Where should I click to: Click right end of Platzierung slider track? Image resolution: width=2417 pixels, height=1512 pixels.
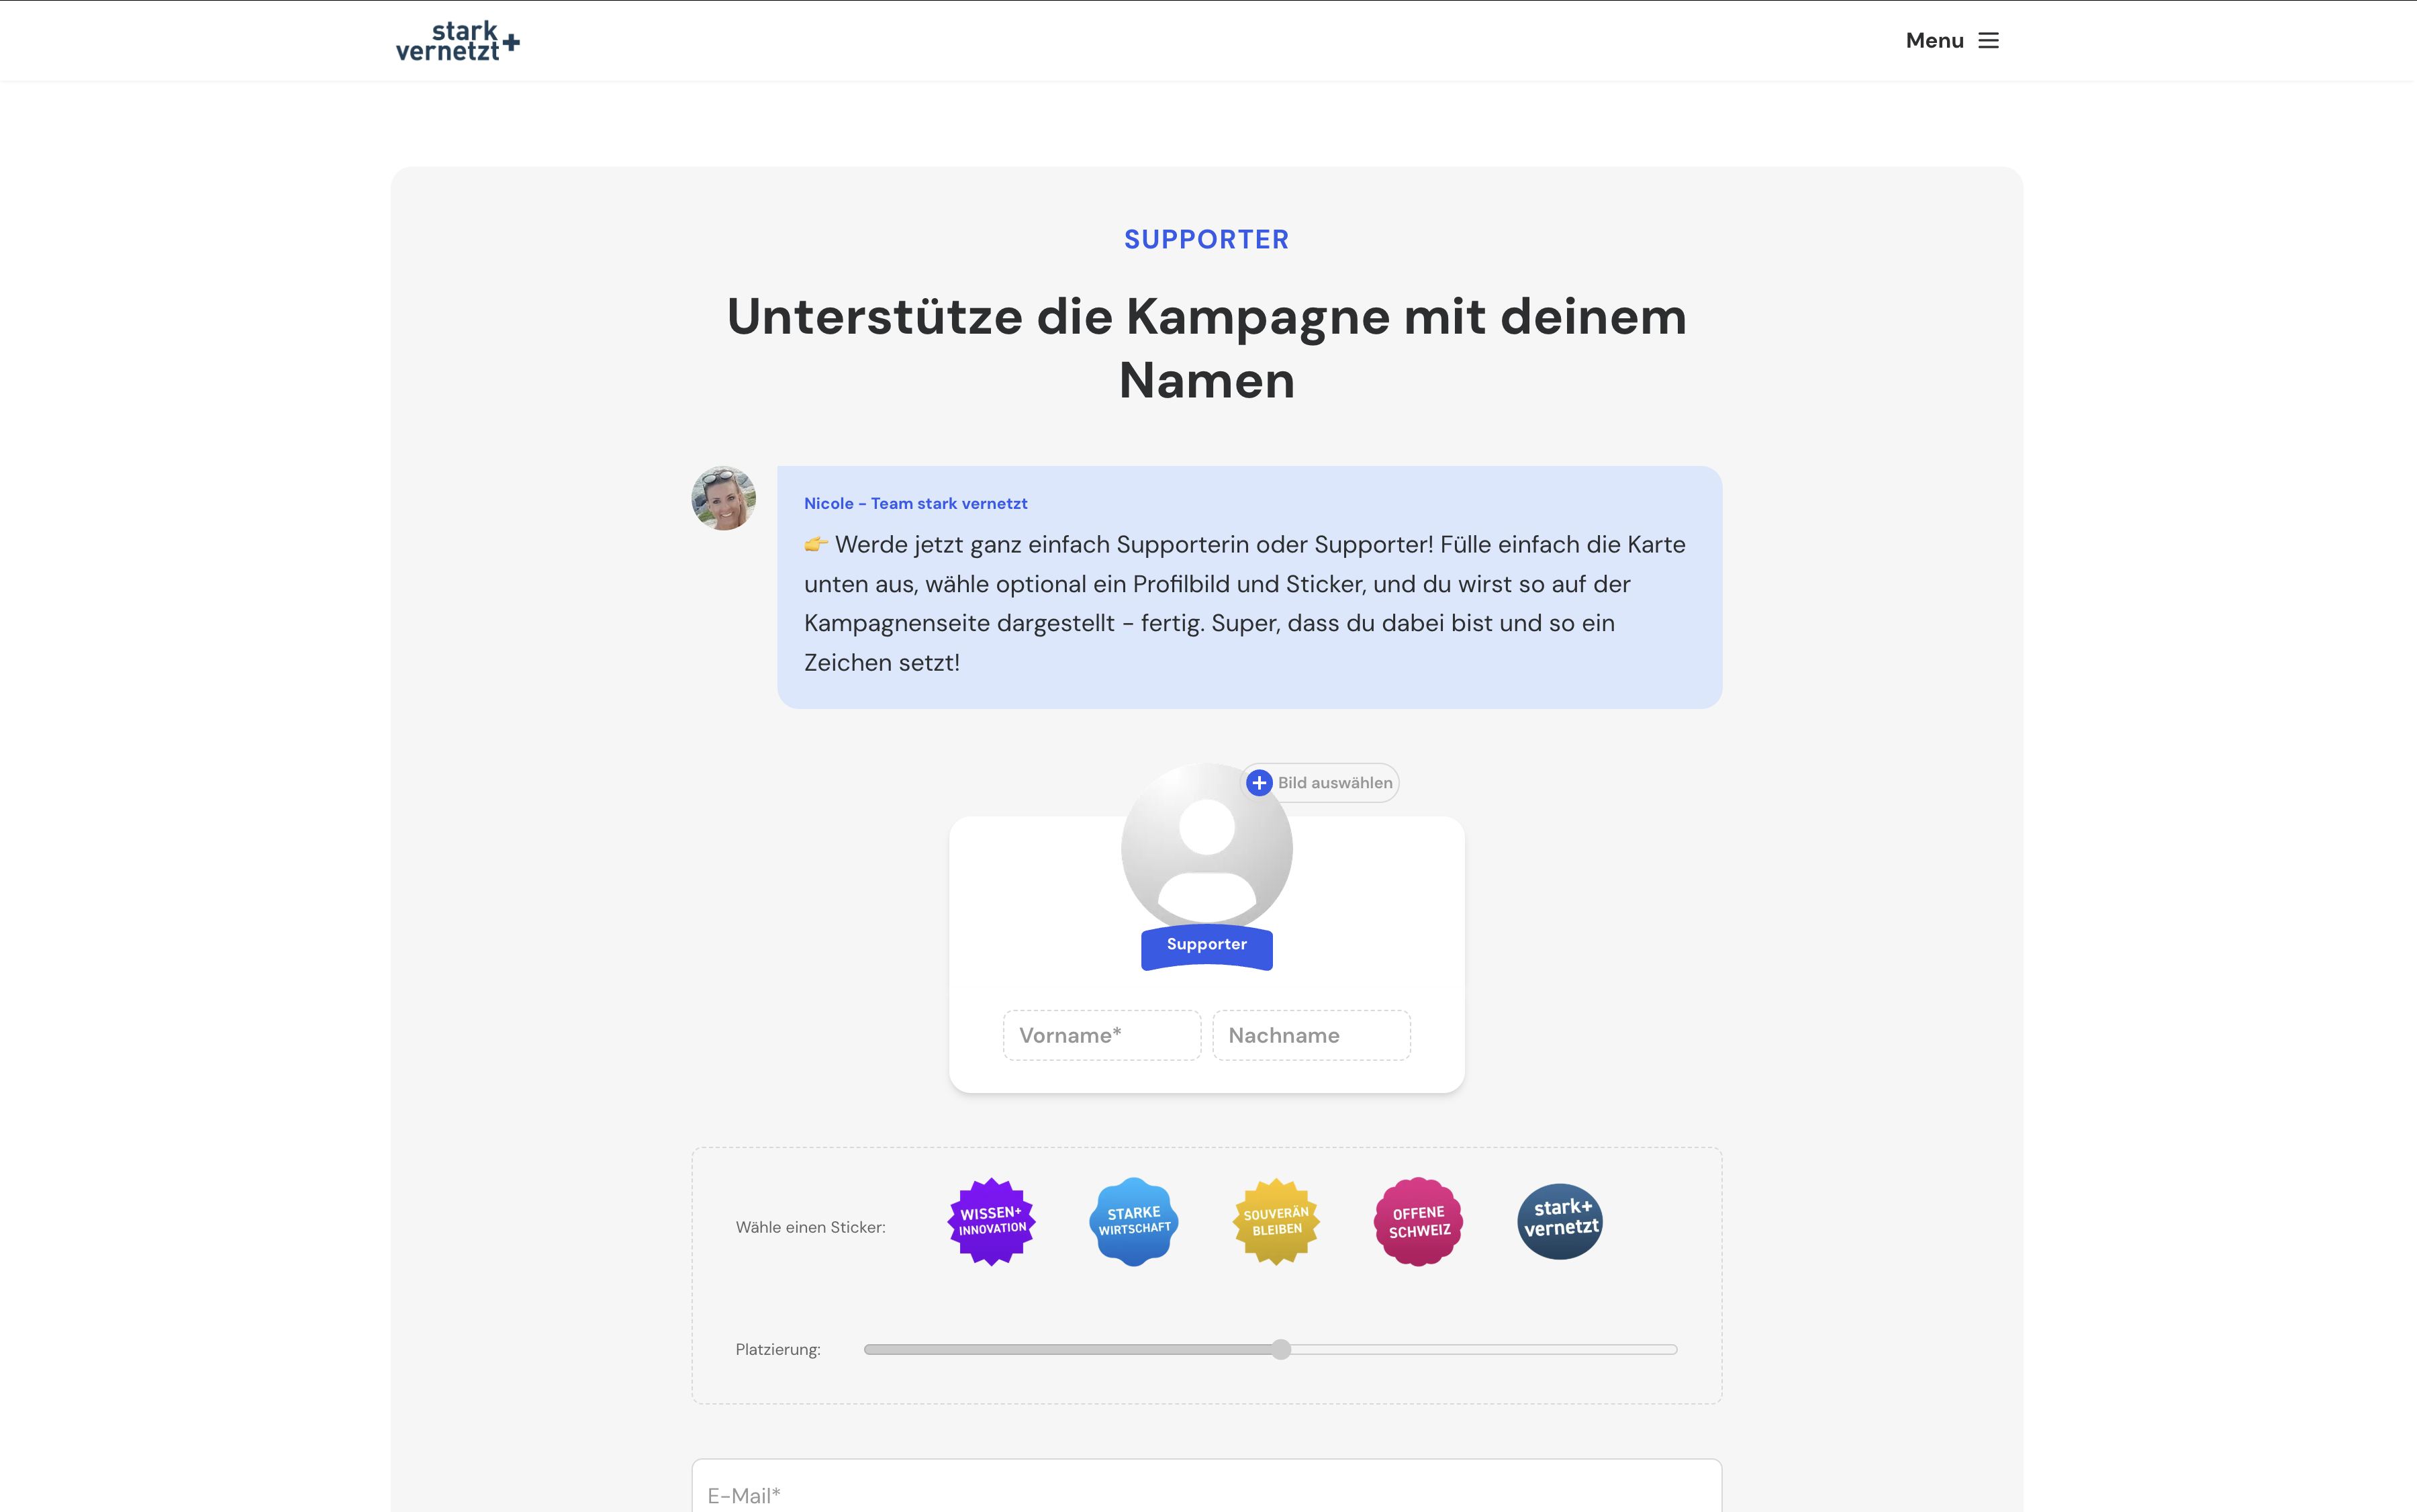pos(1670,1349)
